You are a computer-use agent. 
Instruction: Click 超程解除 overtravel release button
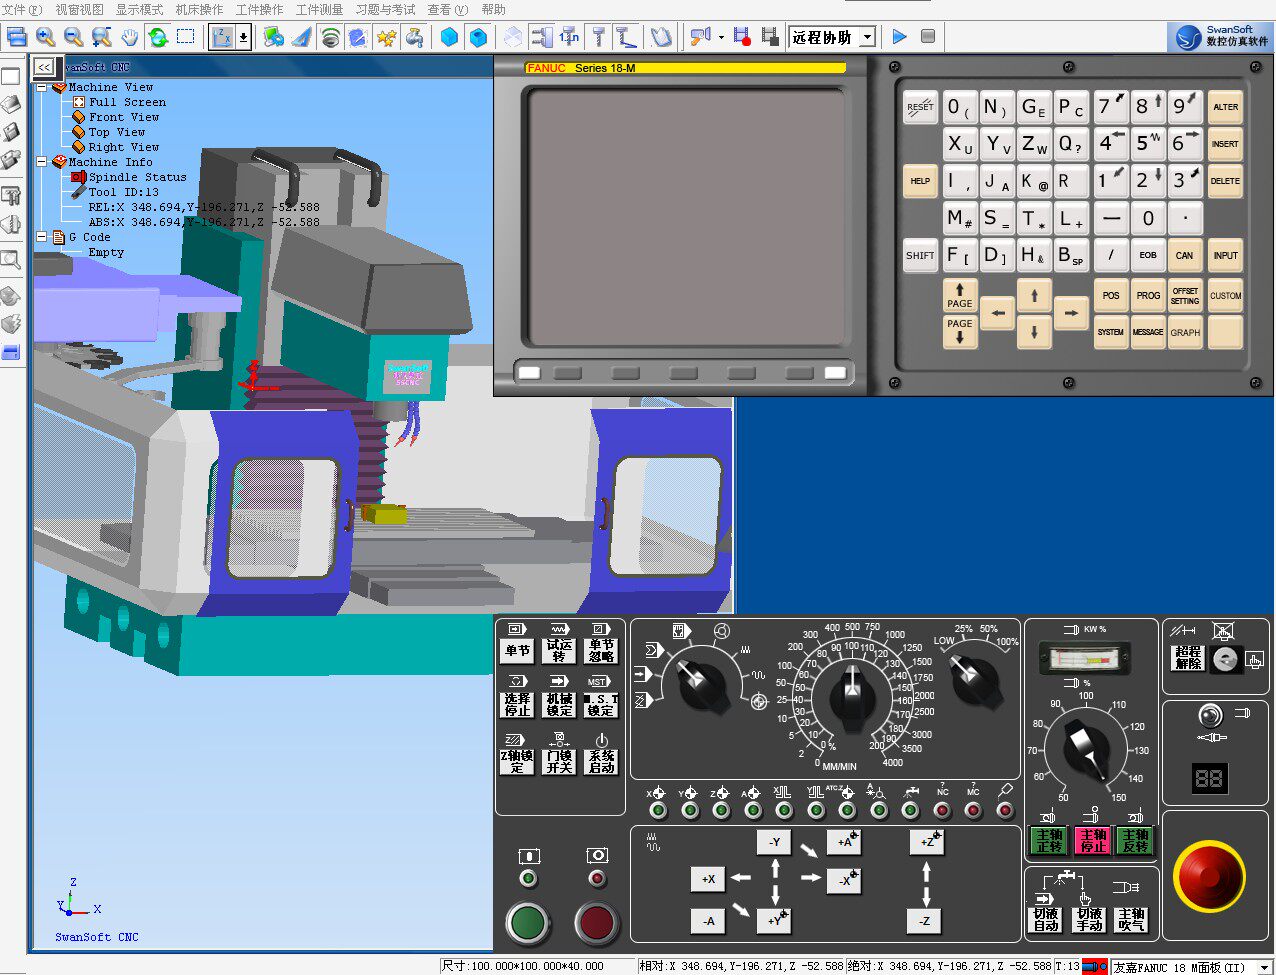1188,658
